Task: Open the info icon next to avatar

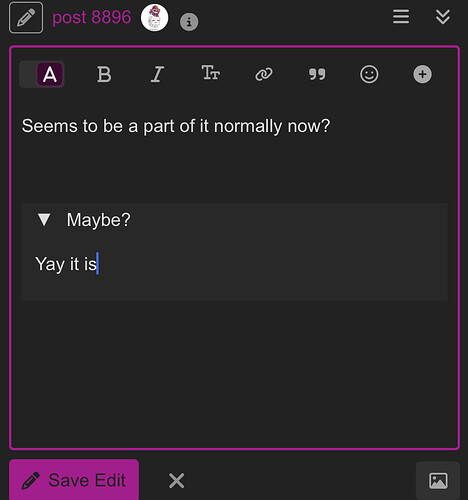Action: pos(189,22)
